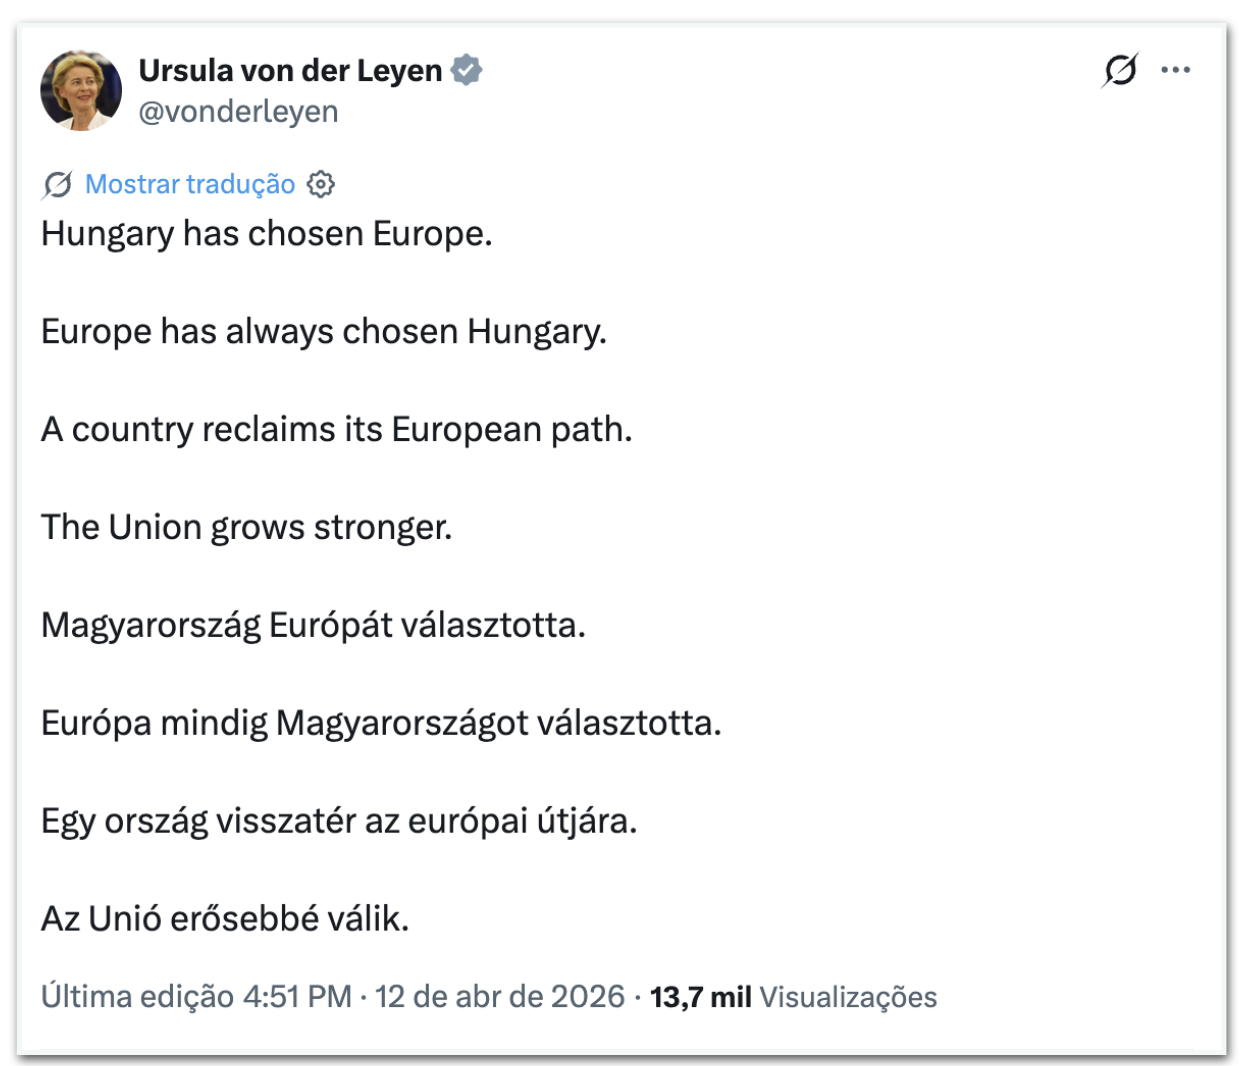This screenshot has width=1252, height=1066.
Task: Click the line "Egy ország visszatér az európai útjára."
Action: [339, 820]
